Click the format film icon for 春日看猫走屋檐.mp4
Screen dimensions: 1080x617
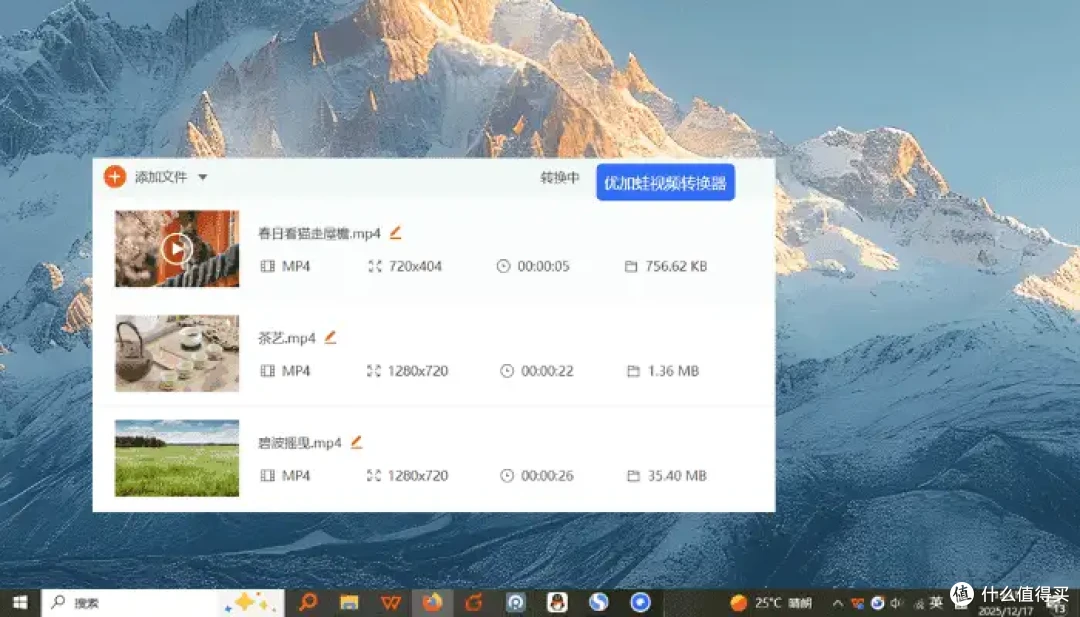pos(267,266)
